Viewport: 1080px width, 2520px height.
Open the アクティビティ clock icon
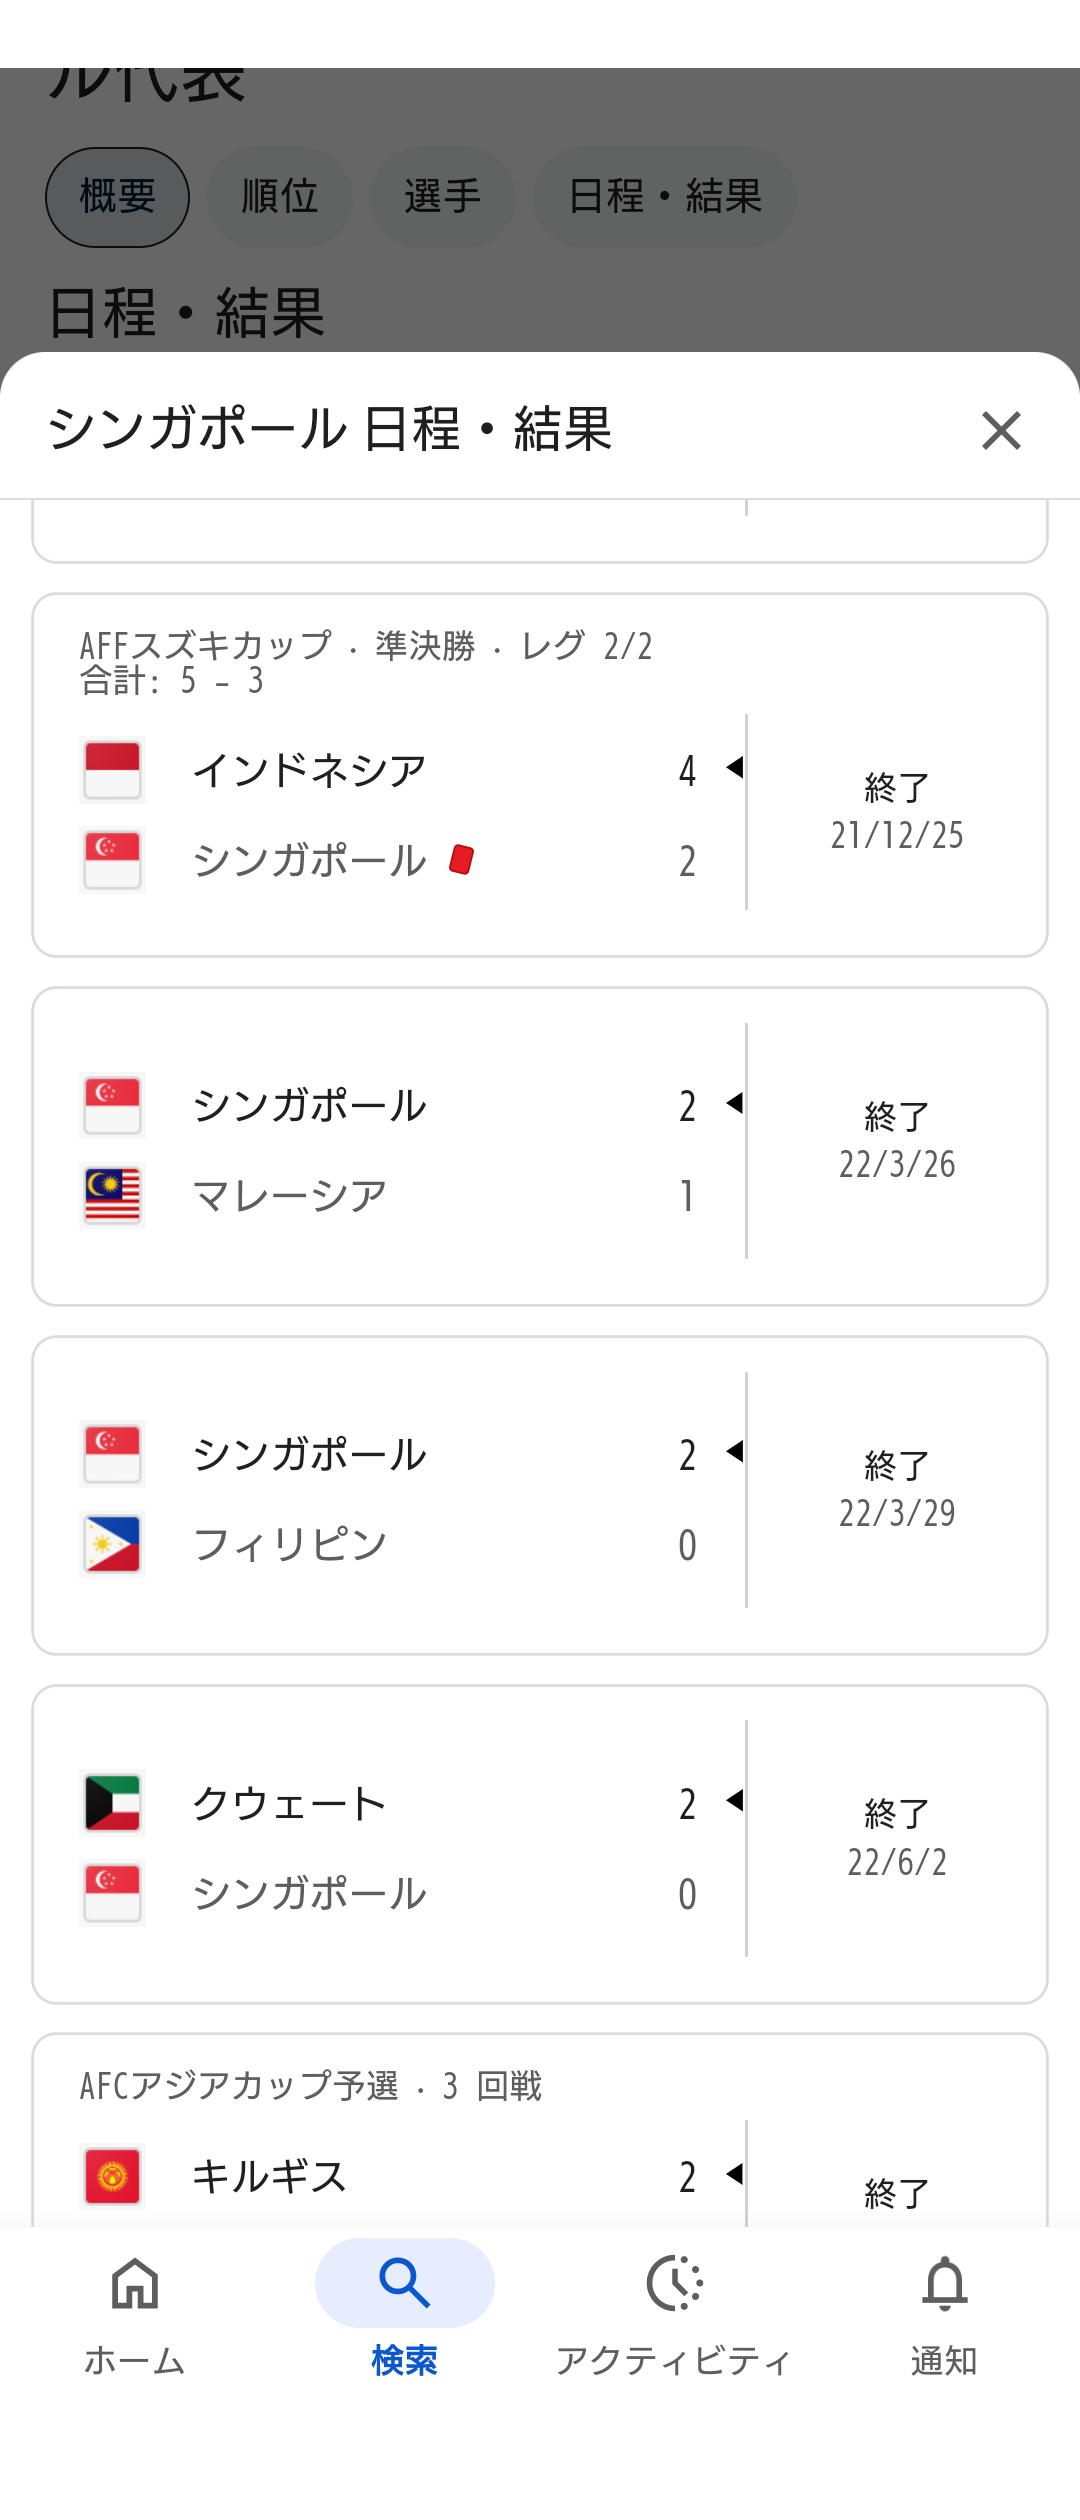click(675, 2282)
